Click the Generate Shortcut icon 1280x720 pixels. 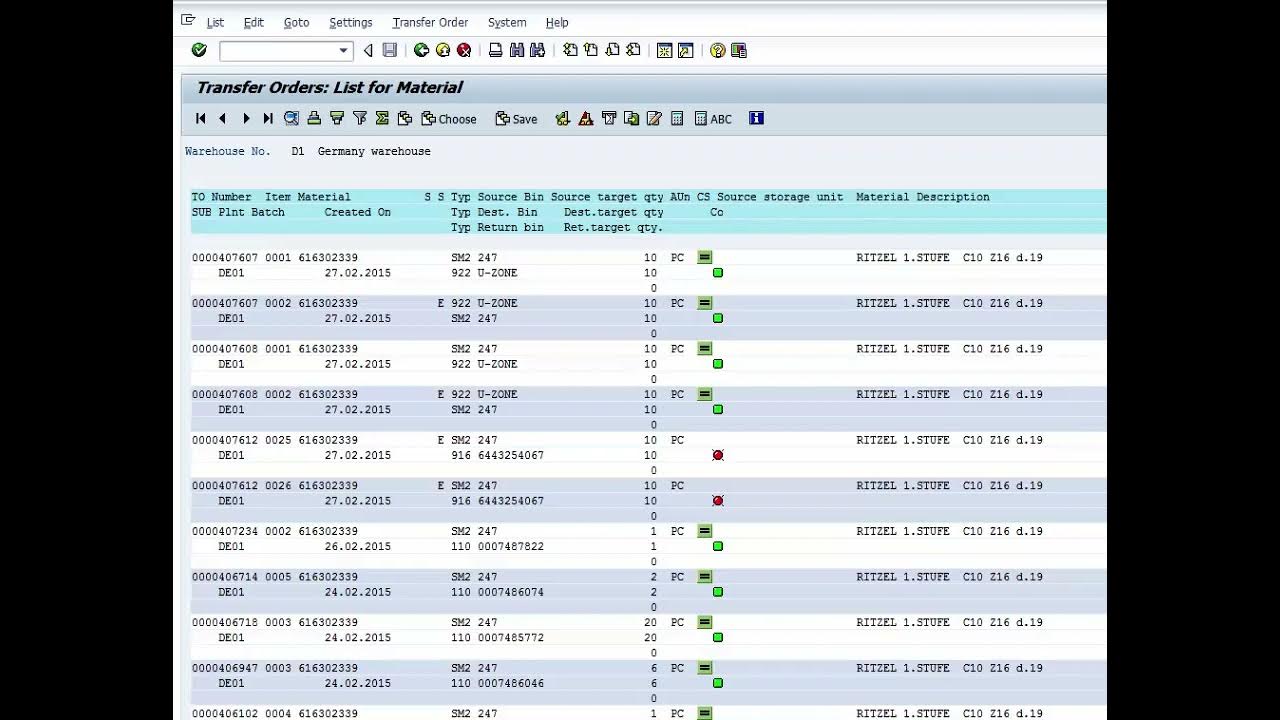685,50
